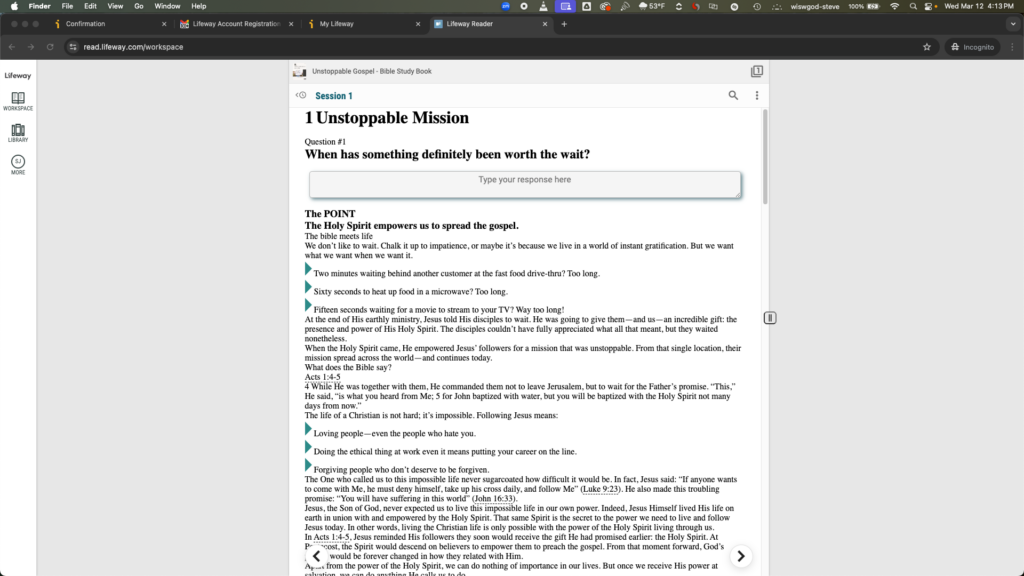Open the View menu
The image size is (1024, 576).
[115, 7]
